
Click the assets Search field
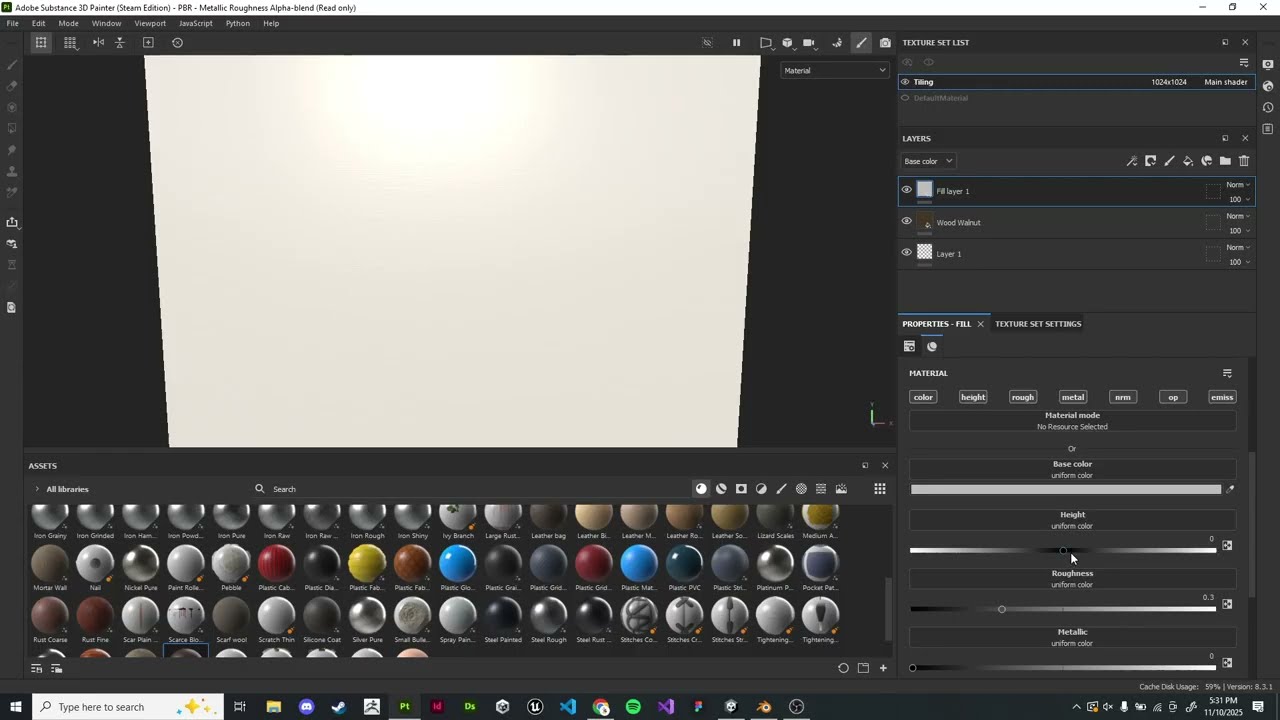[x=470, y=489]
